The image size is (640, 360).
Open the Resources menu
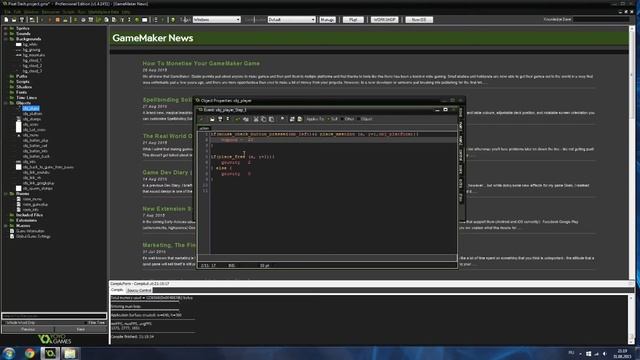pyautogui.click(x=51, y=12)
